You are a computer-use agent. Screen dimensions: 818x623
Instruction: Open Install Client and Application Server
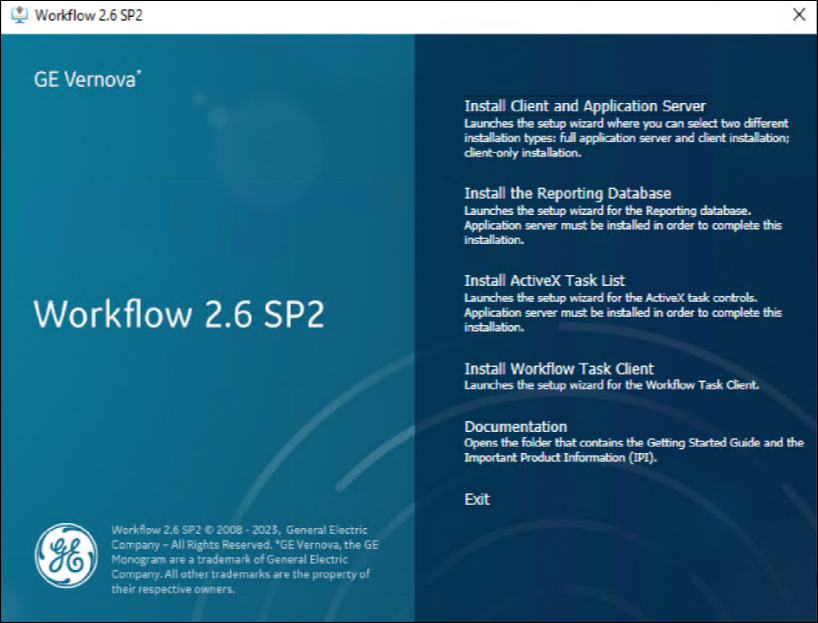[x=585, y=106]
